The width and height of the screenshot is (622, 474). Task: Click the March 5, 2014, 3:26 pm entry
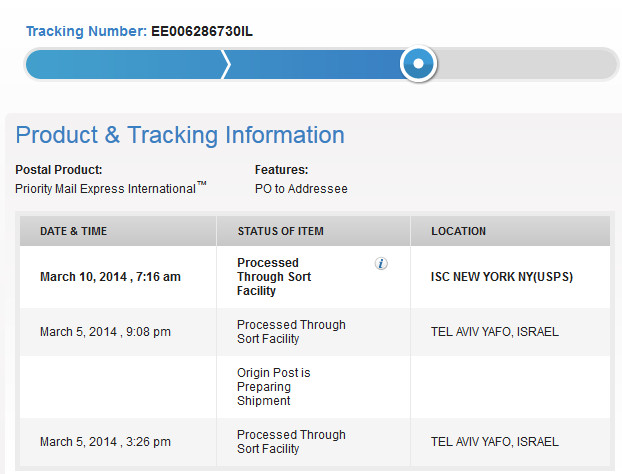point(105,442)
